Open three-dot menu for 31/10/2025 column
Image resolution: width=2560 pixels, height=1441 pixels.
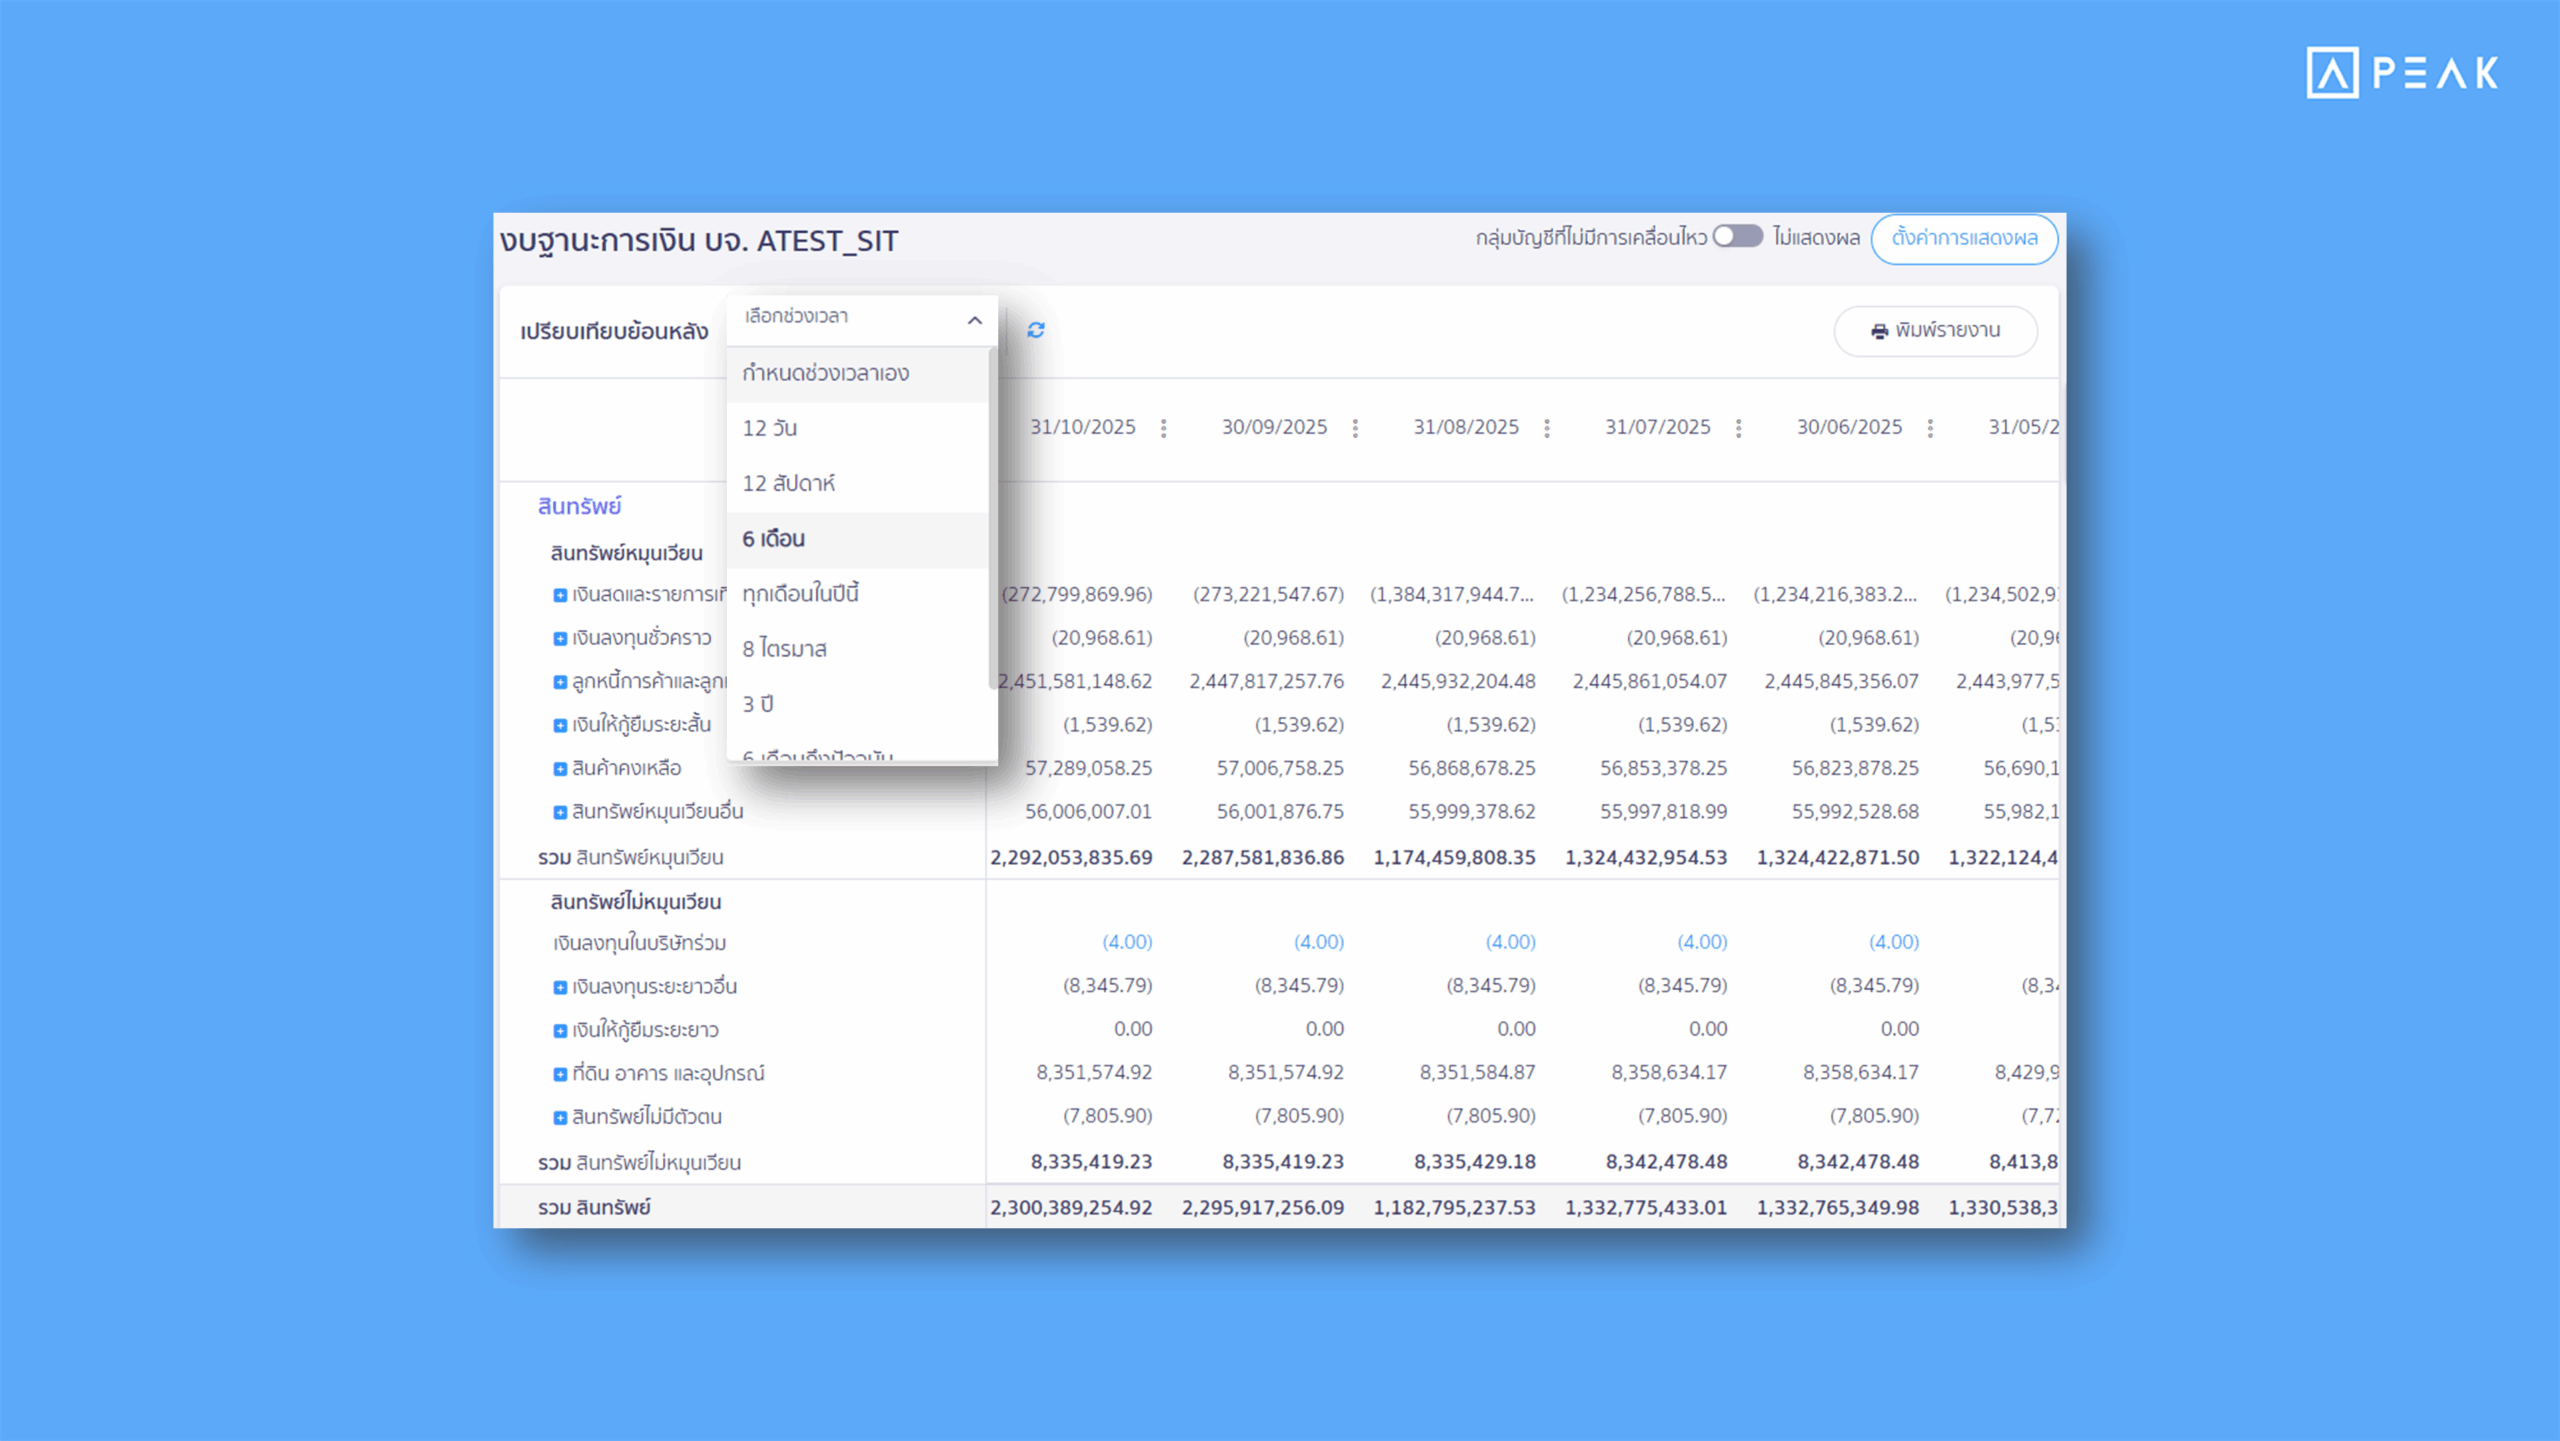[1163, 428]
